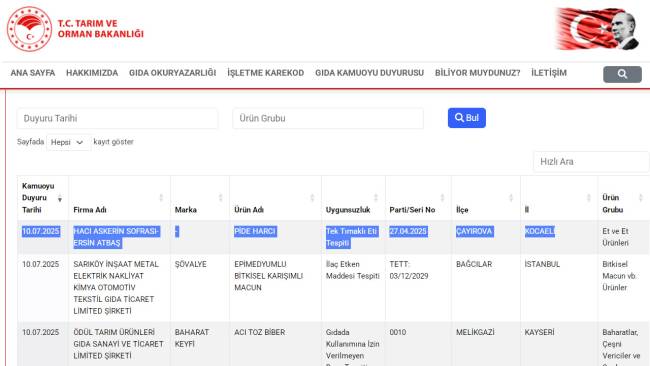Sort table by İl column
Image resolution: width=650 pixels, height=366 pixels.
tap(559, 198)
